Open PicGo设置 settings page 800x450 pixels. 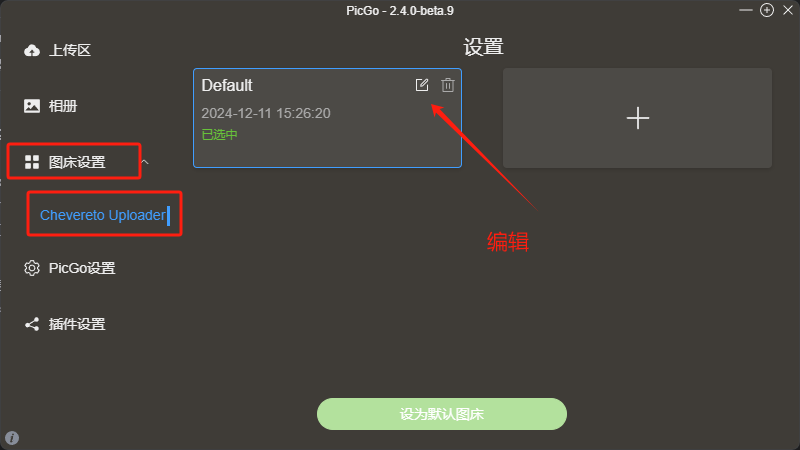coord(82,268)
